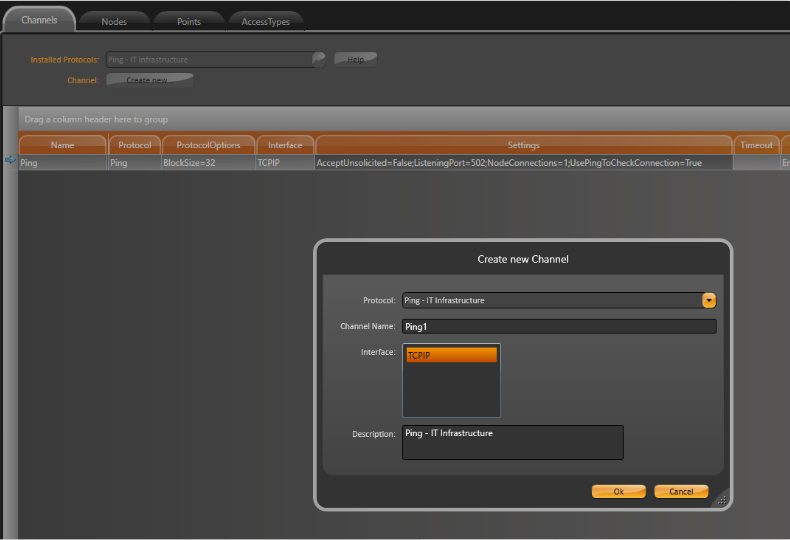Click the Help button
This screenshot has height=540, width=790.
(355, 59)
